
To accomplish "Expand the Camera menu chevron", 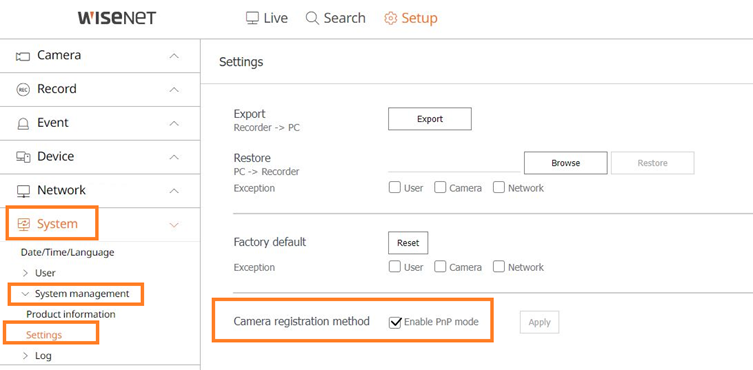I will (x=174, y=56).
